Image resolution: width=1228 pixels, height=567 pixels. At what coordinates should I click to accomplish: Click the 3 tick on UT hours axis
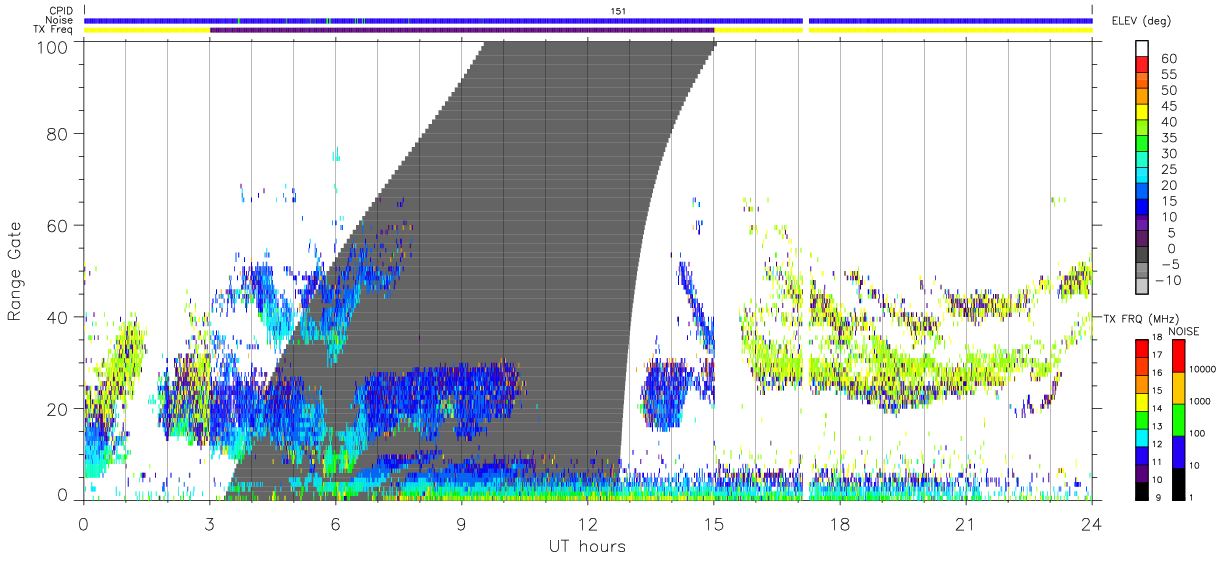(x=209, y=523)
